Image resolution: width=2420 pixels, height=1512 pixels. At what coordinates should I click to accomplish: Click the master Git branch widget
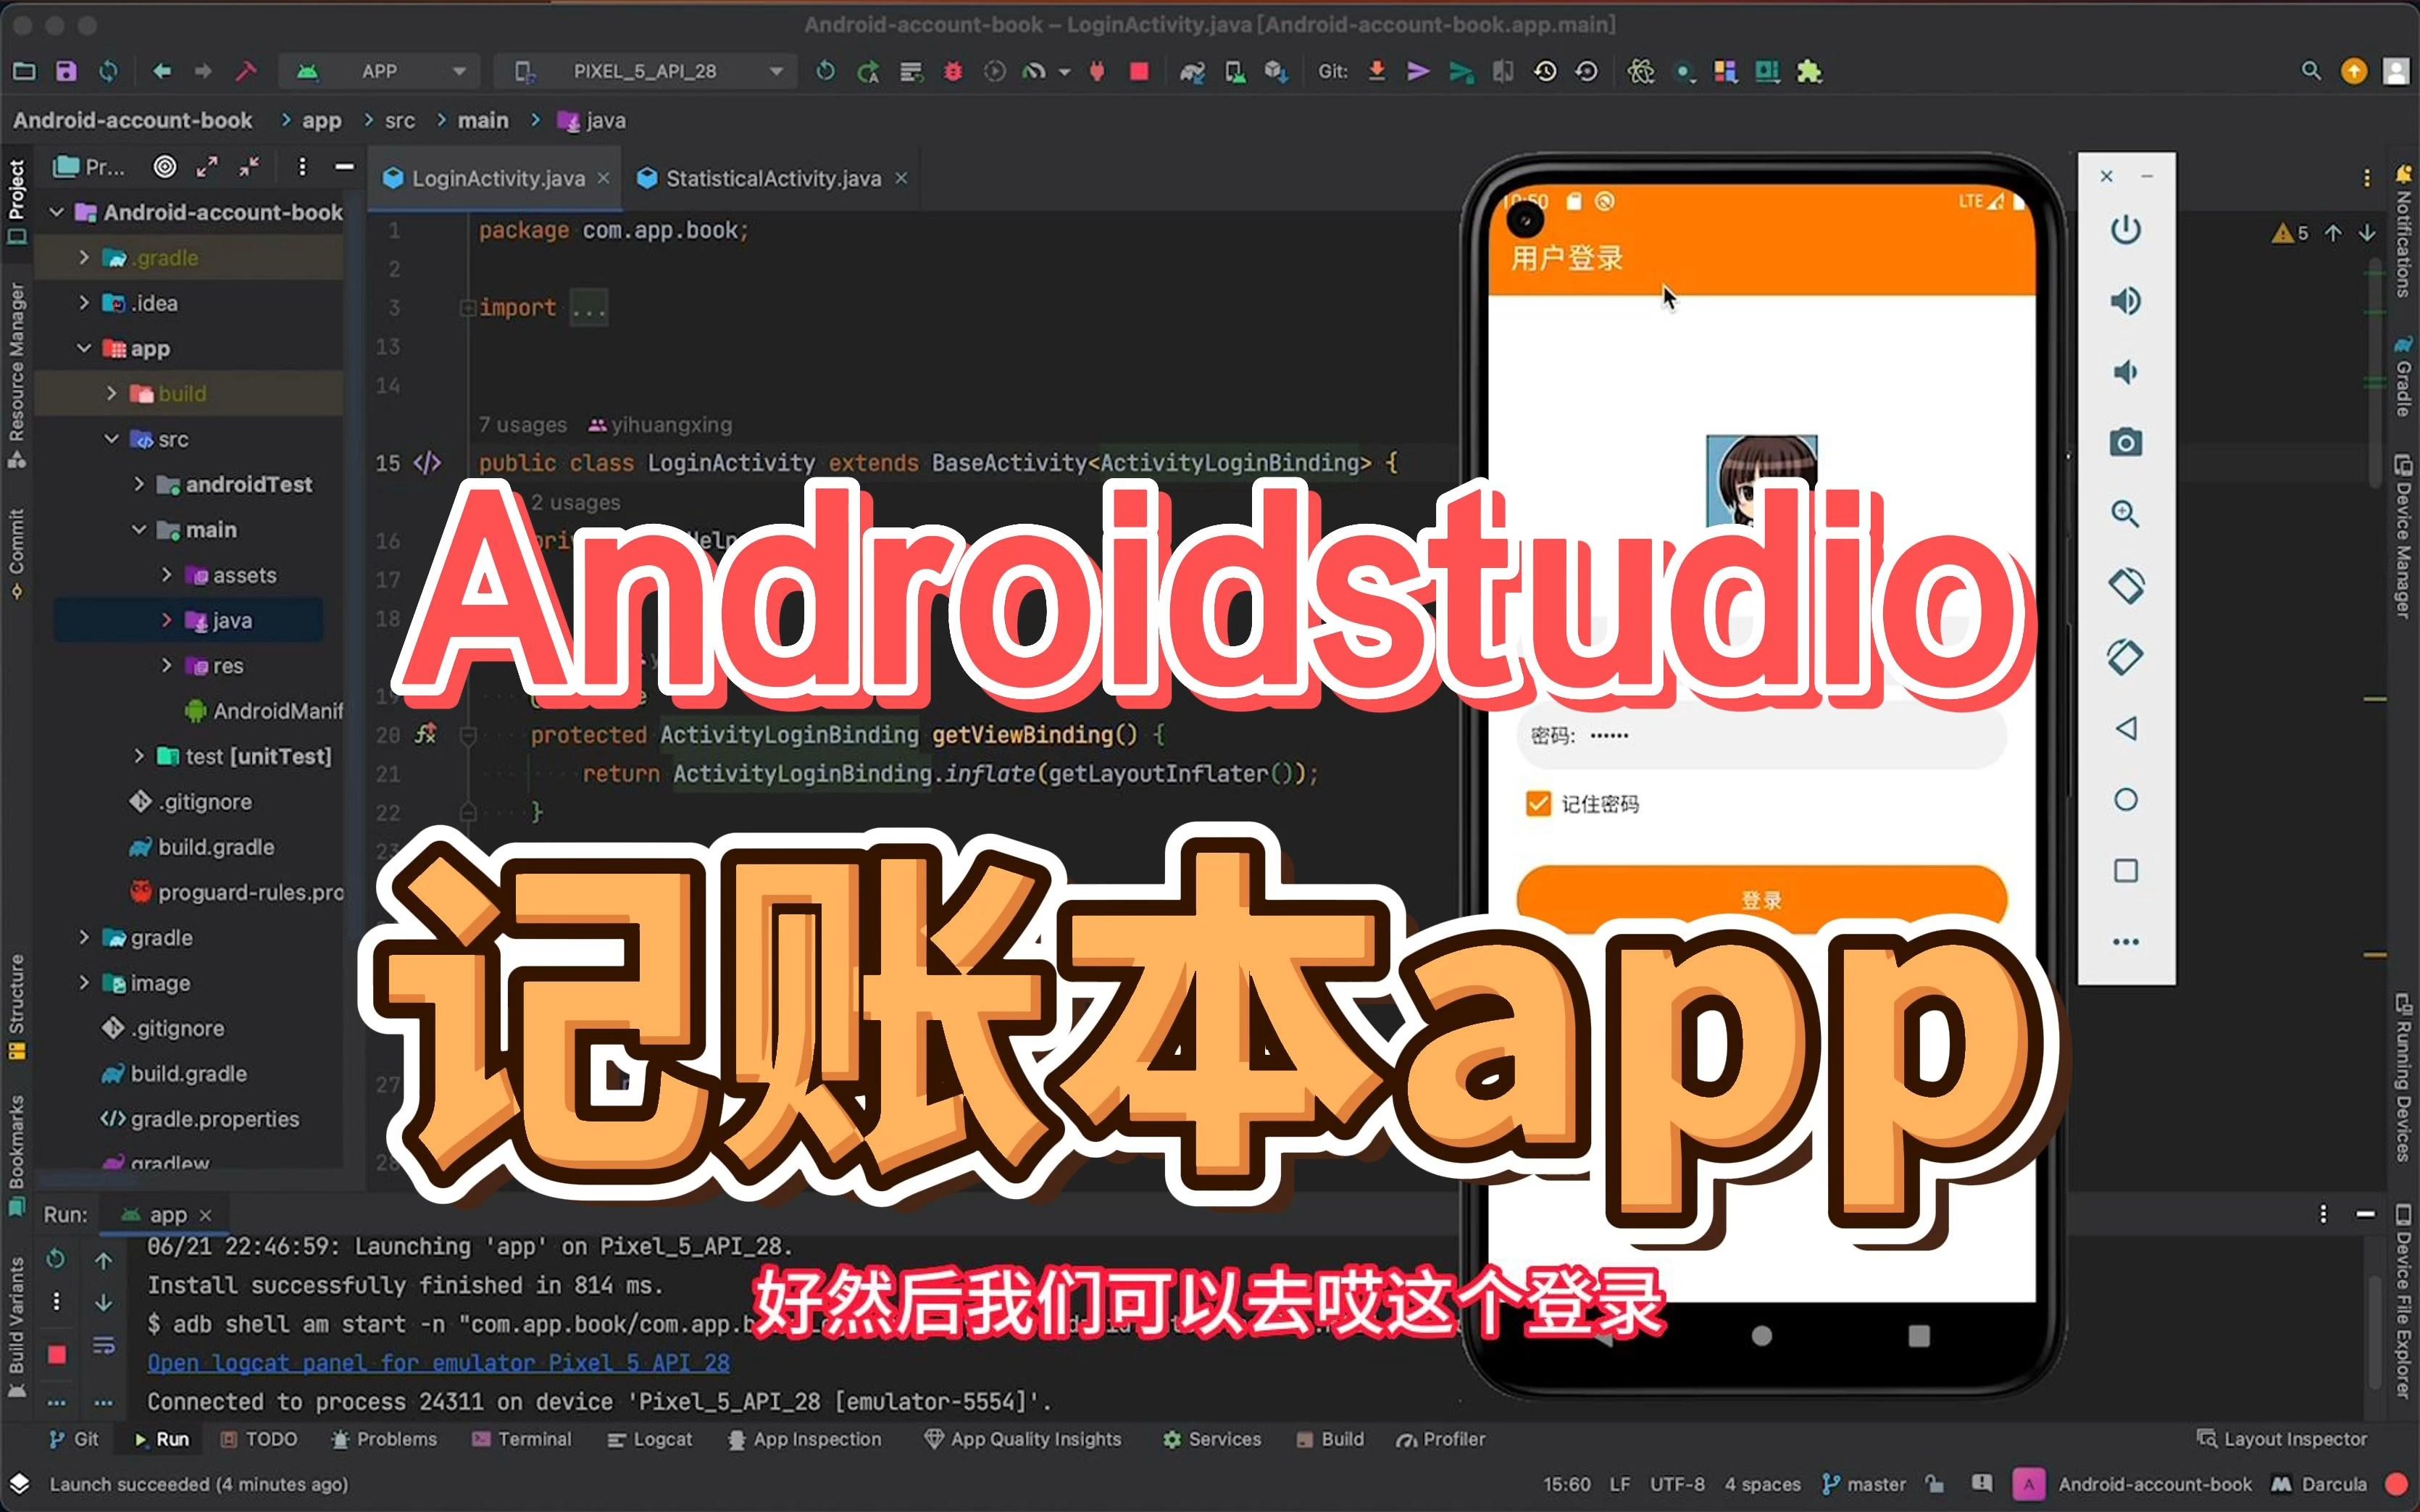pos(1865,1484)
